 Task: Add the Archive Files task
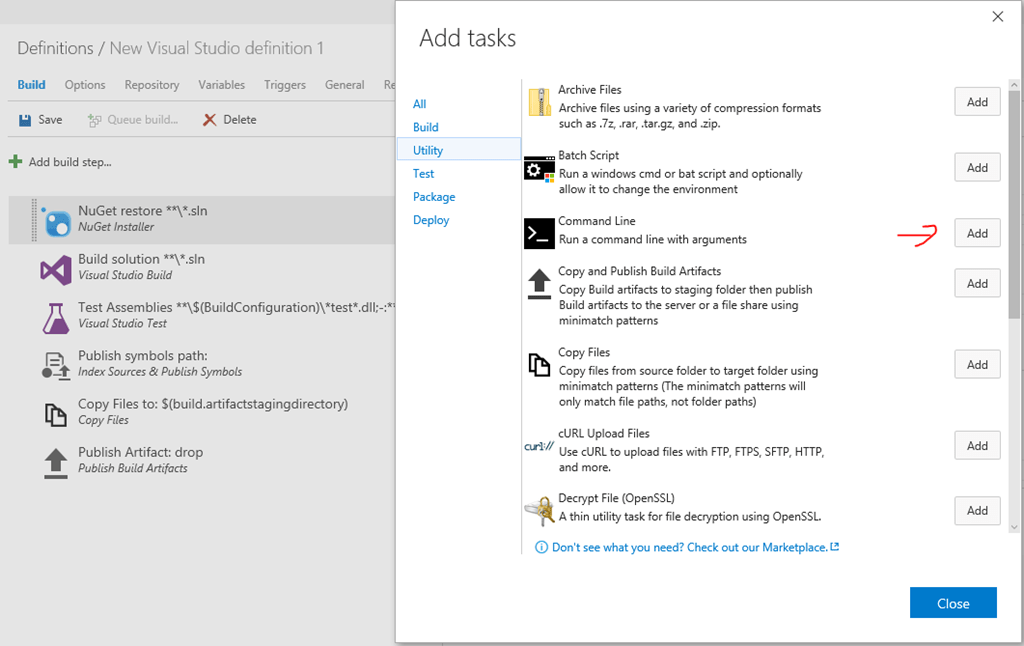tap(977, 102)
